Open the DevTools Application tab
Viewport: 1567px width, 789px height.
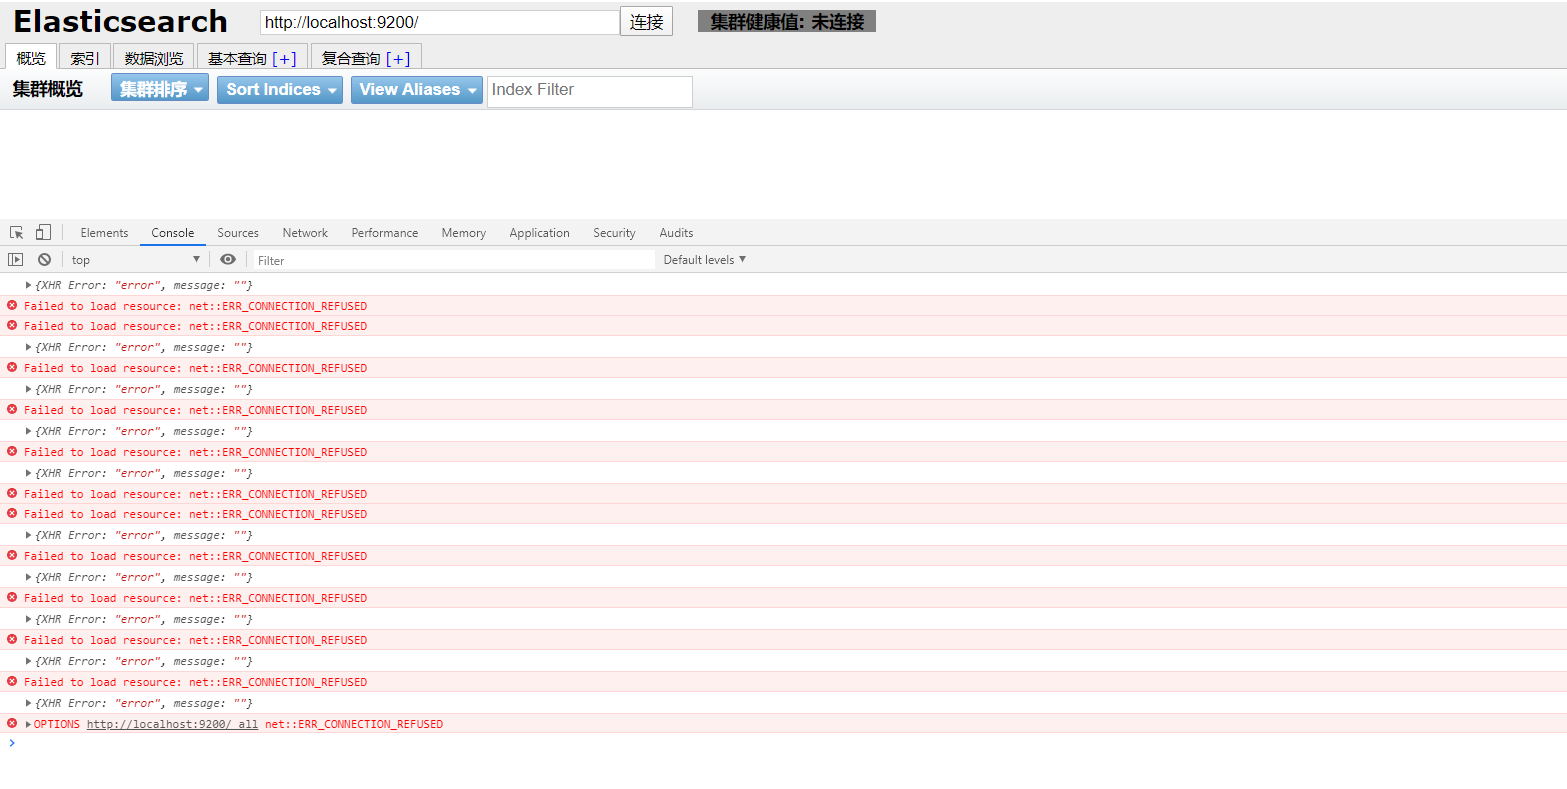click(539, 232)
